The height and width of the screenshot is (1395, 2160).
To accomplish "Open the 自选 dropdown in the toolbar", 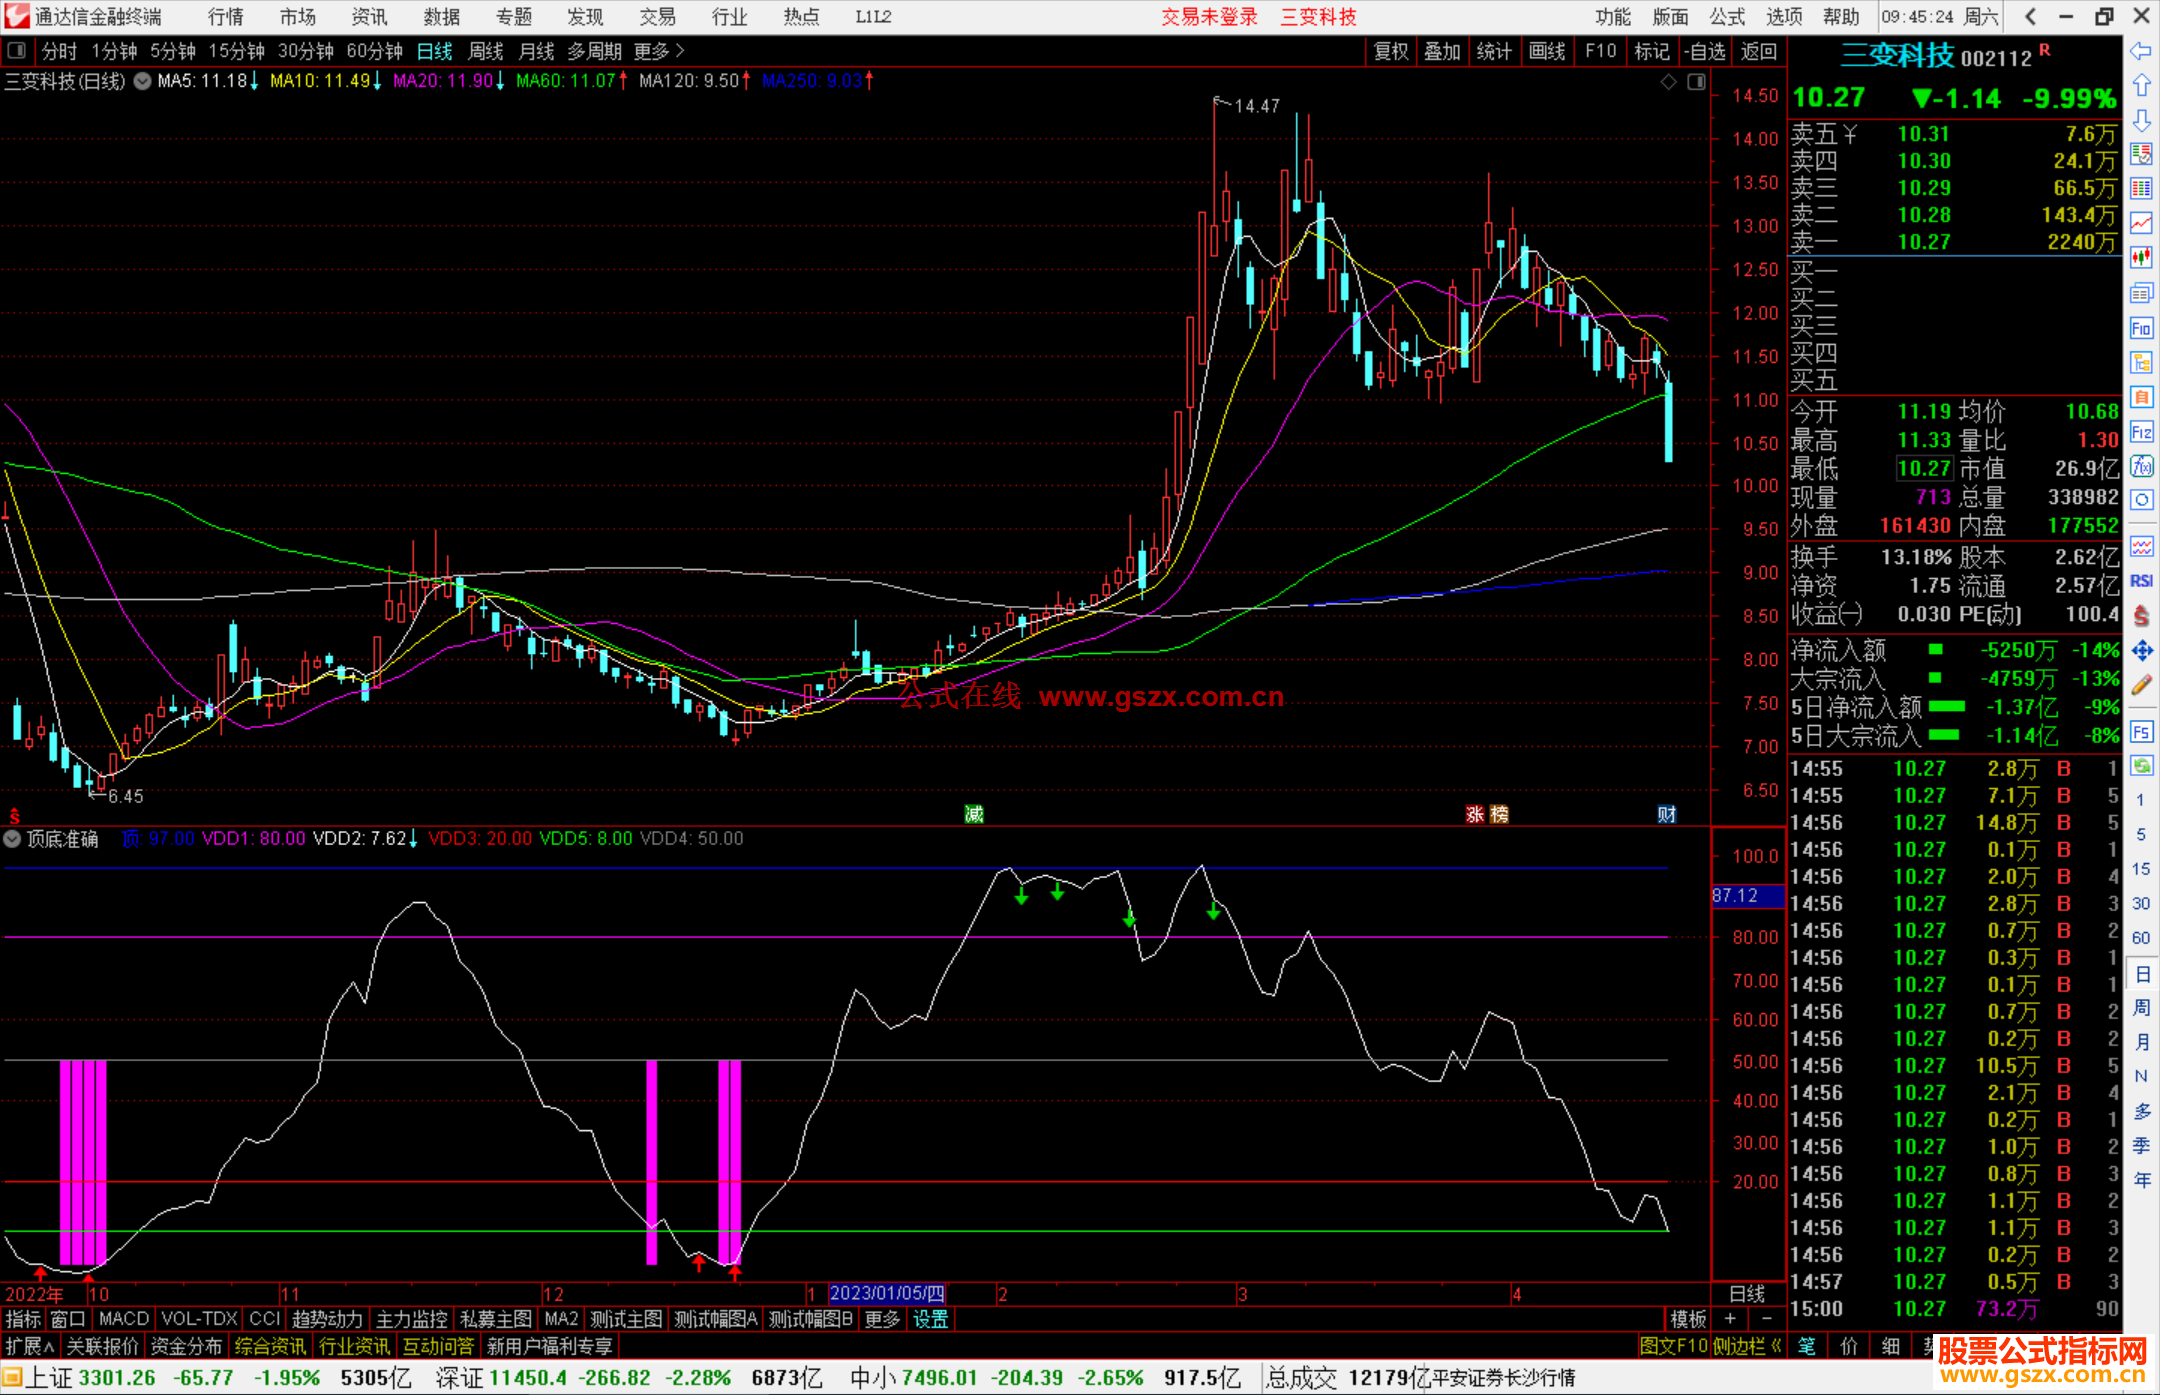I will 1703,51.
